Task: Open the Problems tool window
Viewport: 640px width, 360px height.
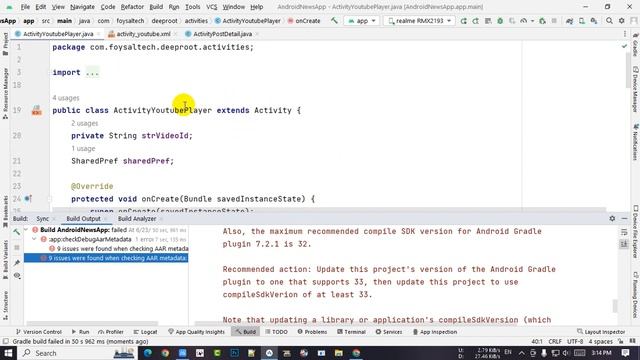Action: [312, 332]
